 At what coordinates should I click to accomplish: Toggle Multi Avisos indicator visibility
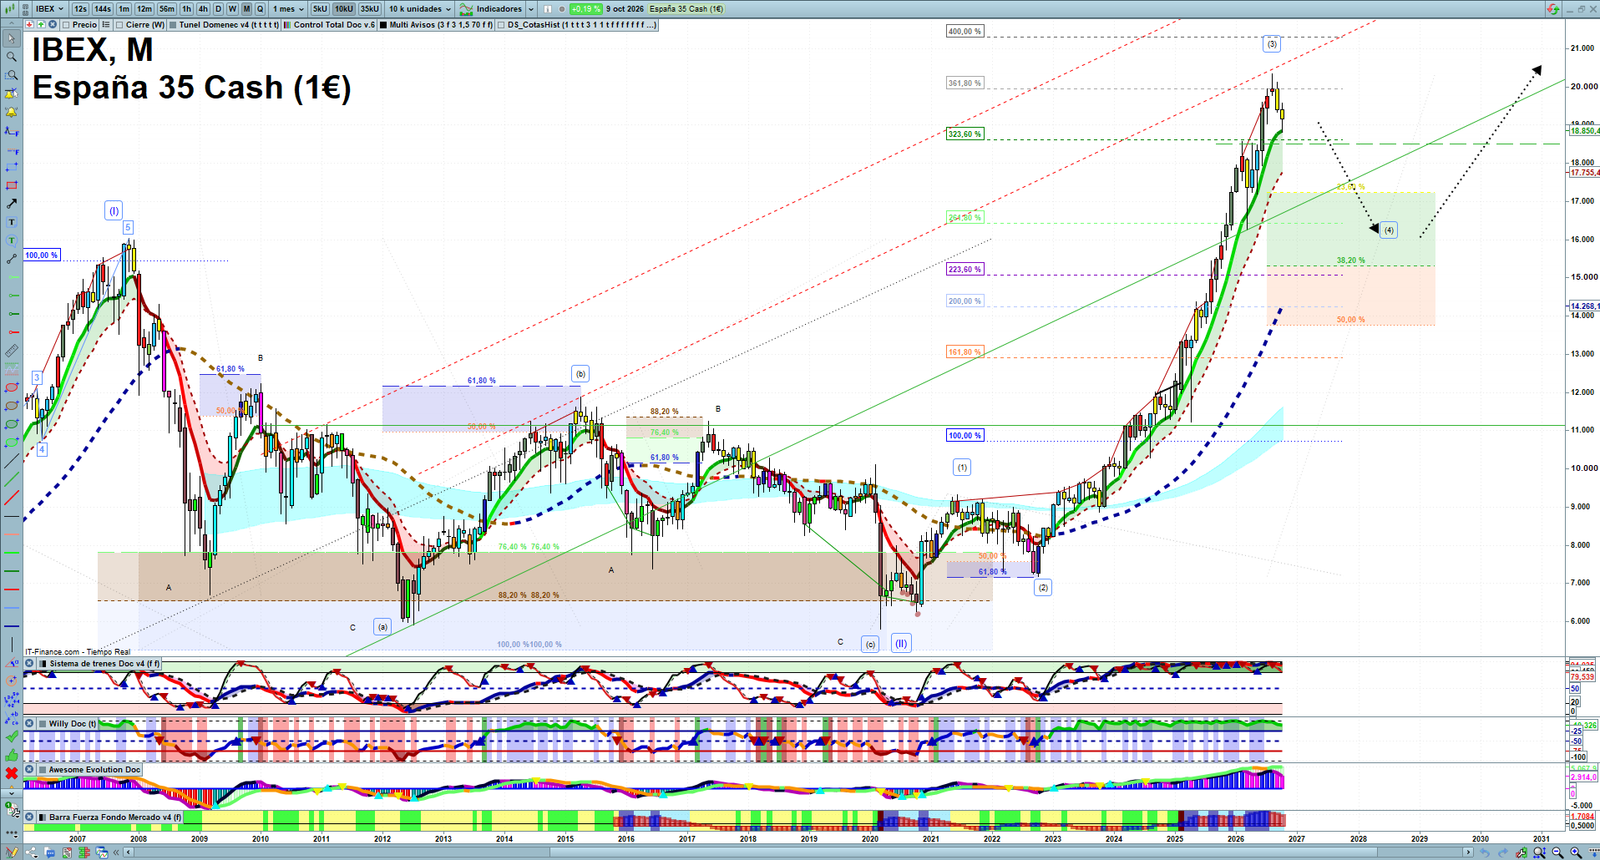[x=384, y=25]
